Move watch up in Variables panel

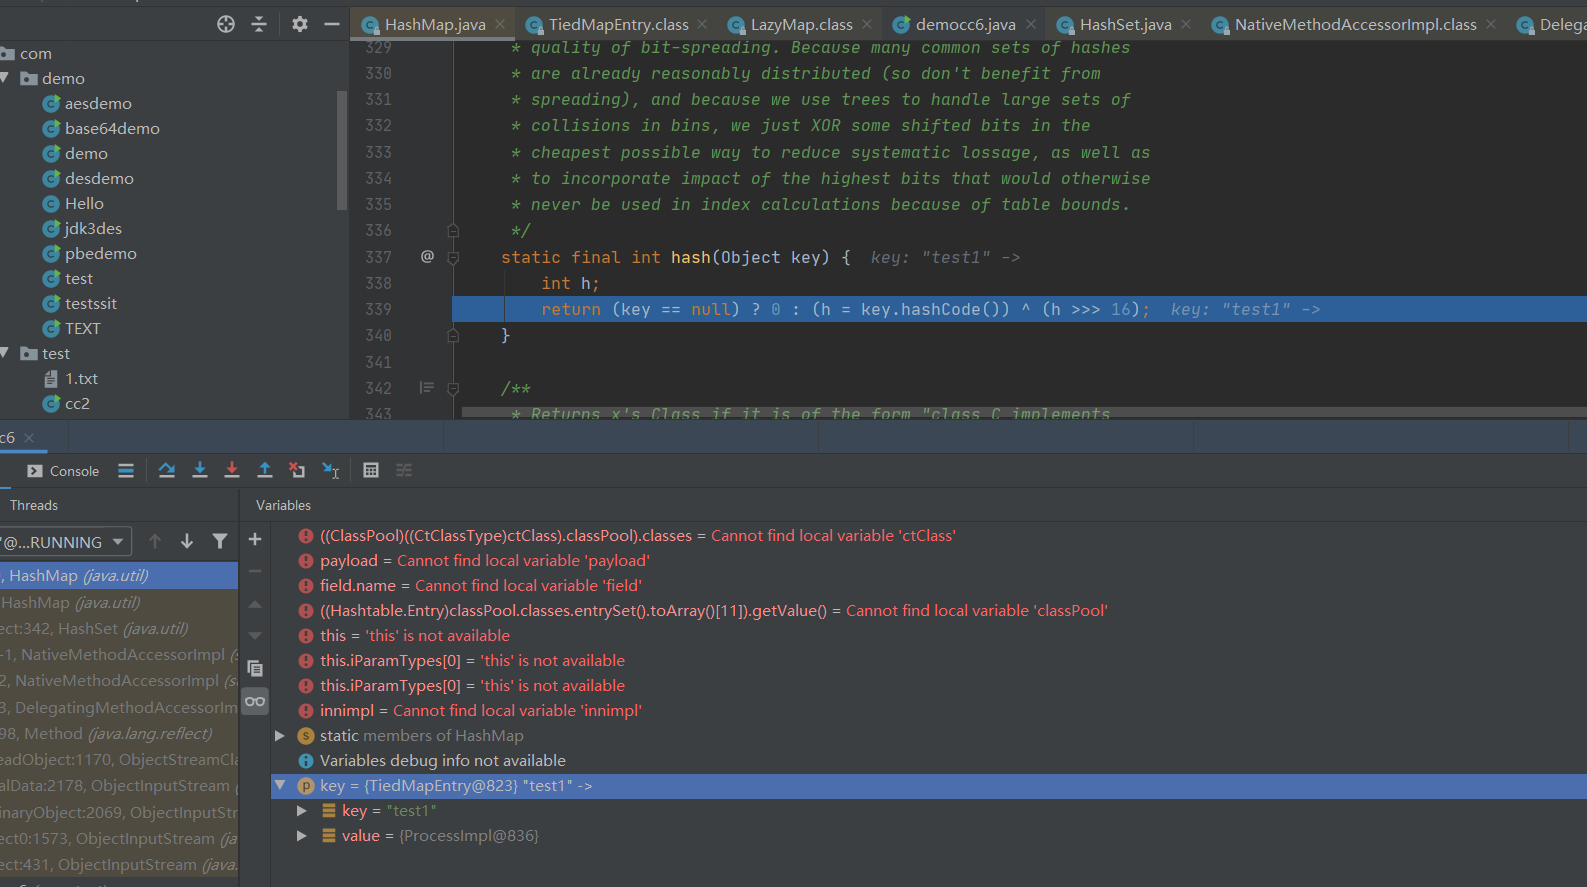tap(255, 604)
